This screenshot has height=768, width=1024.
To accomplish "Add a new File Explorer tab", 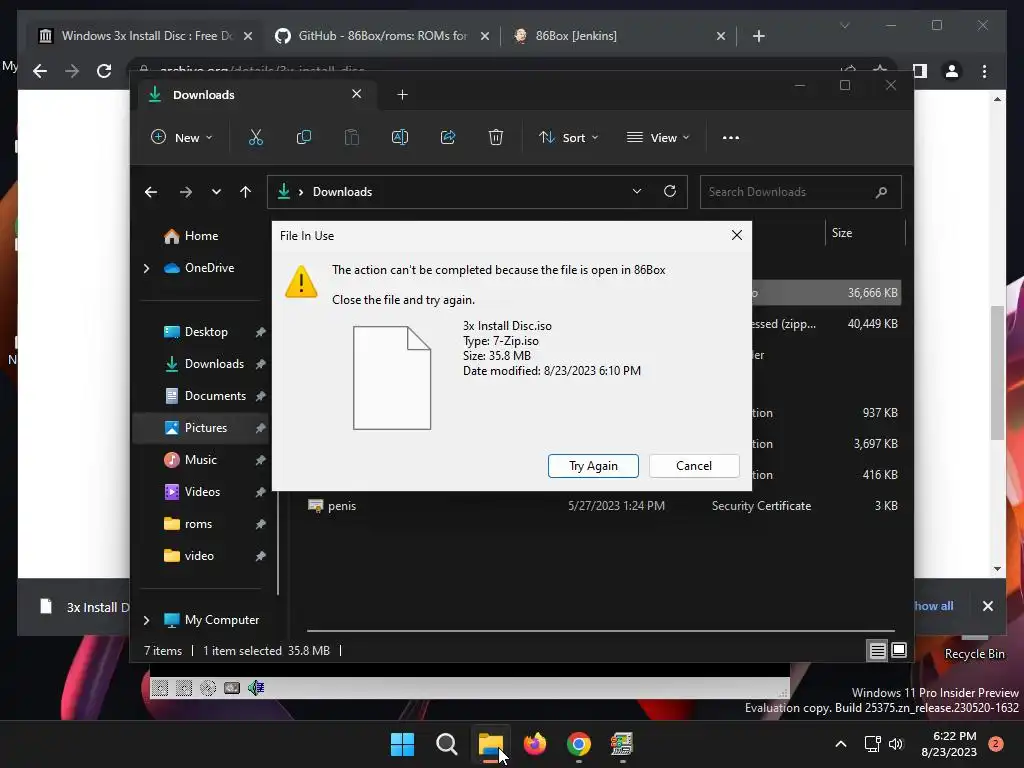I will [402, 95].
